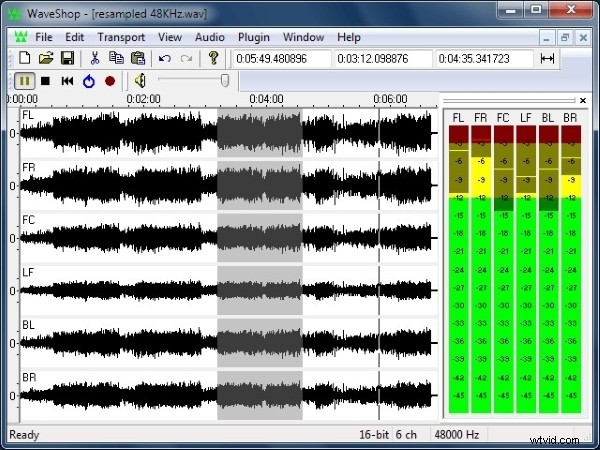Select the BL channel waveform label
600x450 pixels.
tap(28, 324)
